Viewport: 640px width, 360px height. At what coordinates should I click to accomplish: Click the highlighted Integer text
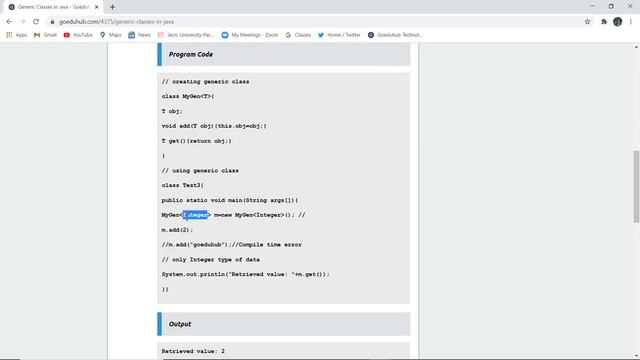tap(195, 215)
